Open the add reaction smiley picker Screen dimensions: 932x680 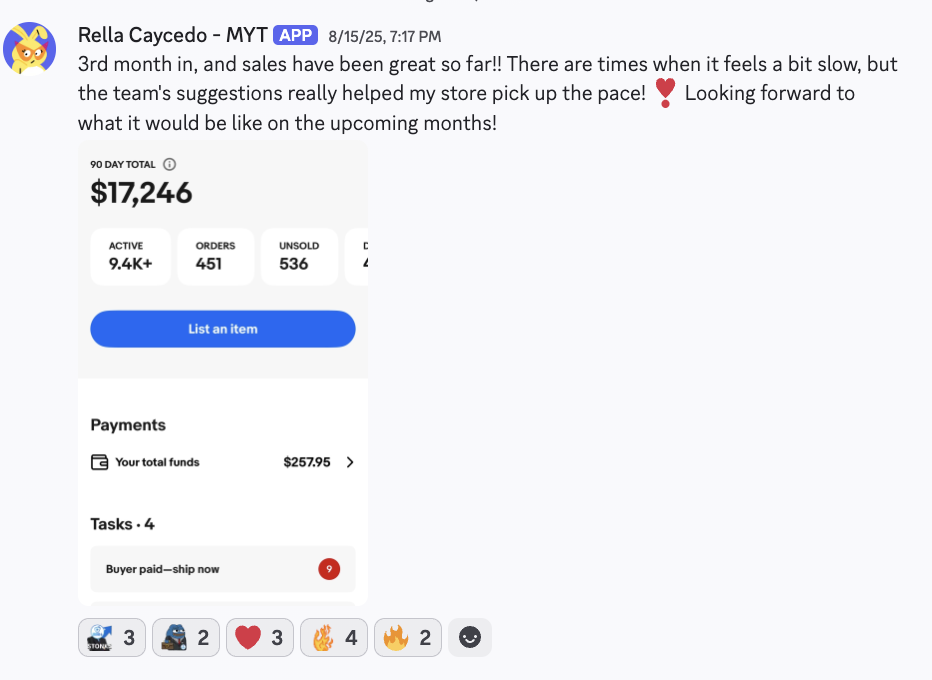(x=469, y=637)
